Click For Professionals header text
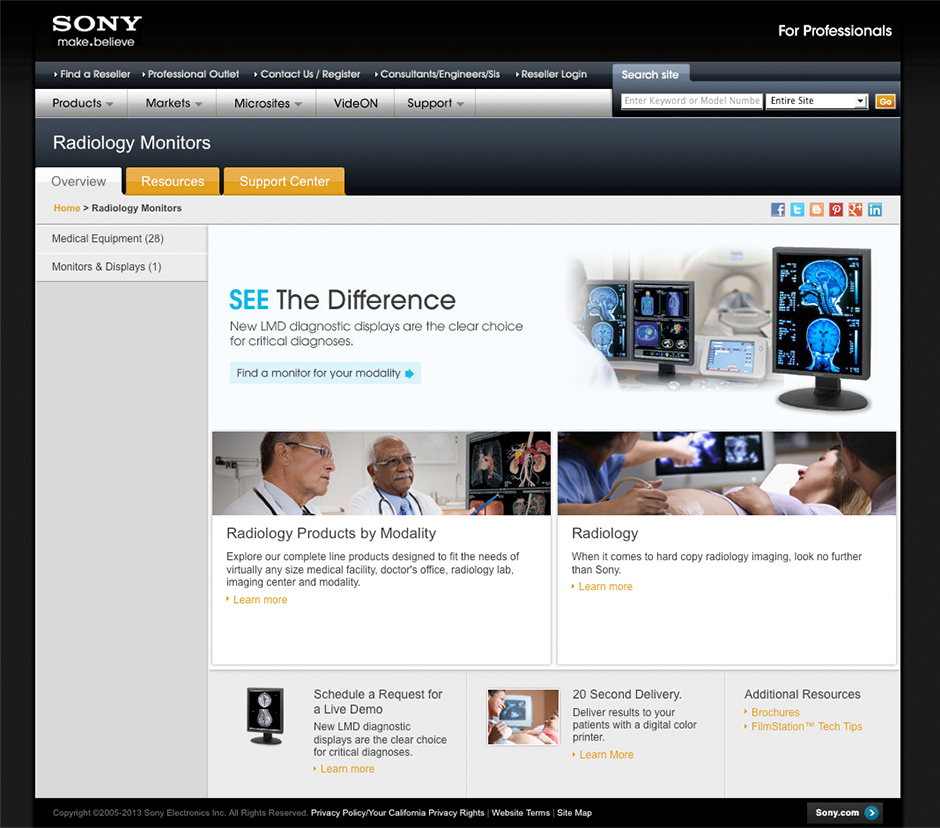The image size is (940, 828). click(x=834, y=31)
